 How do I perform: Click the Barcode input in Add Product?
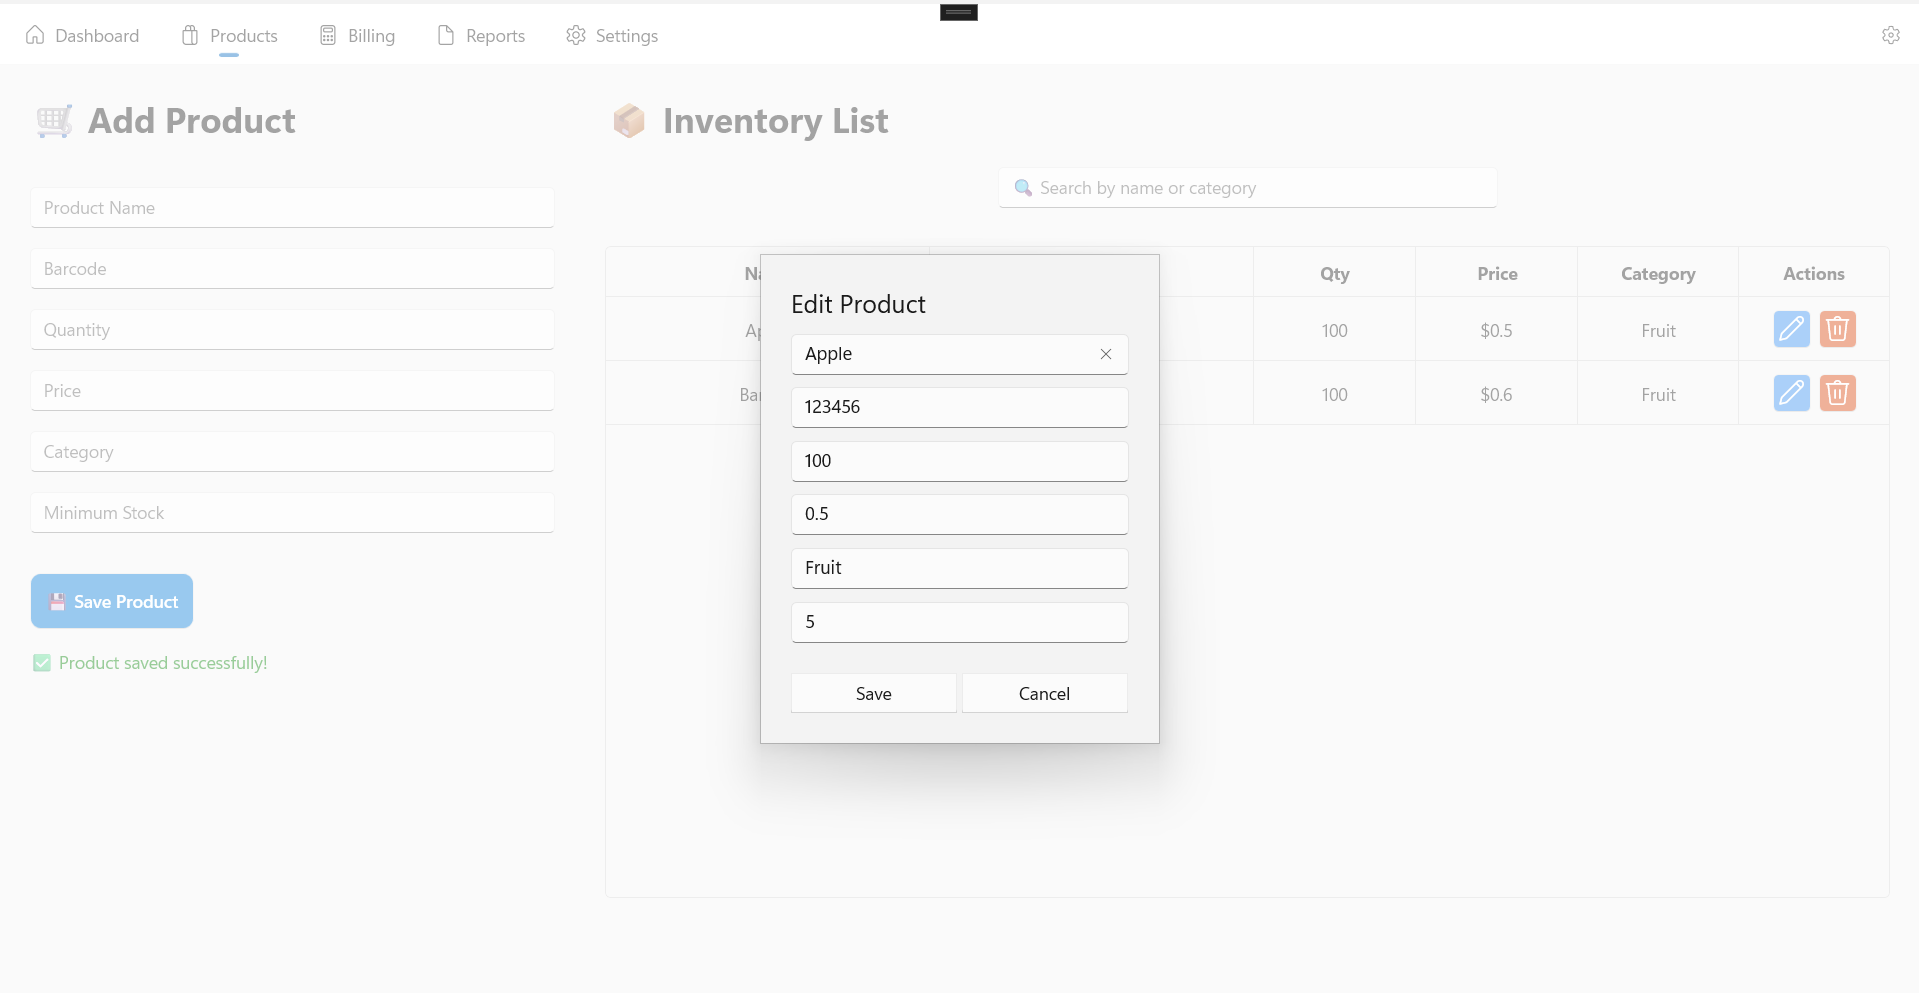coord(292,269)
